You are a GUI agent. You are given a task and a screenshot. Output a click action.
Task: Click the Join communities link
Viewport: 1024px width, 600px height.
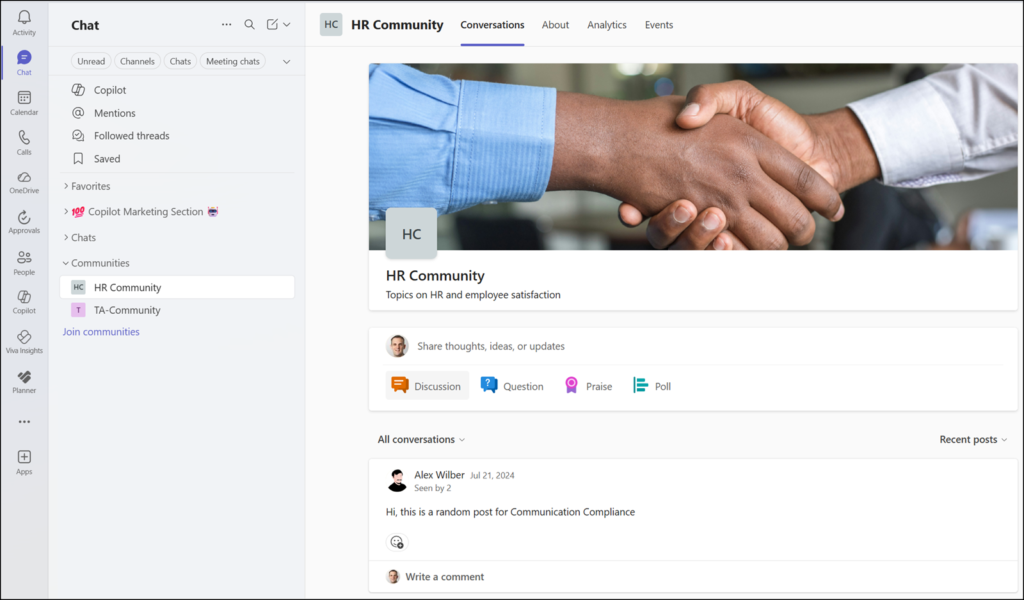click(x=100, y=331)
